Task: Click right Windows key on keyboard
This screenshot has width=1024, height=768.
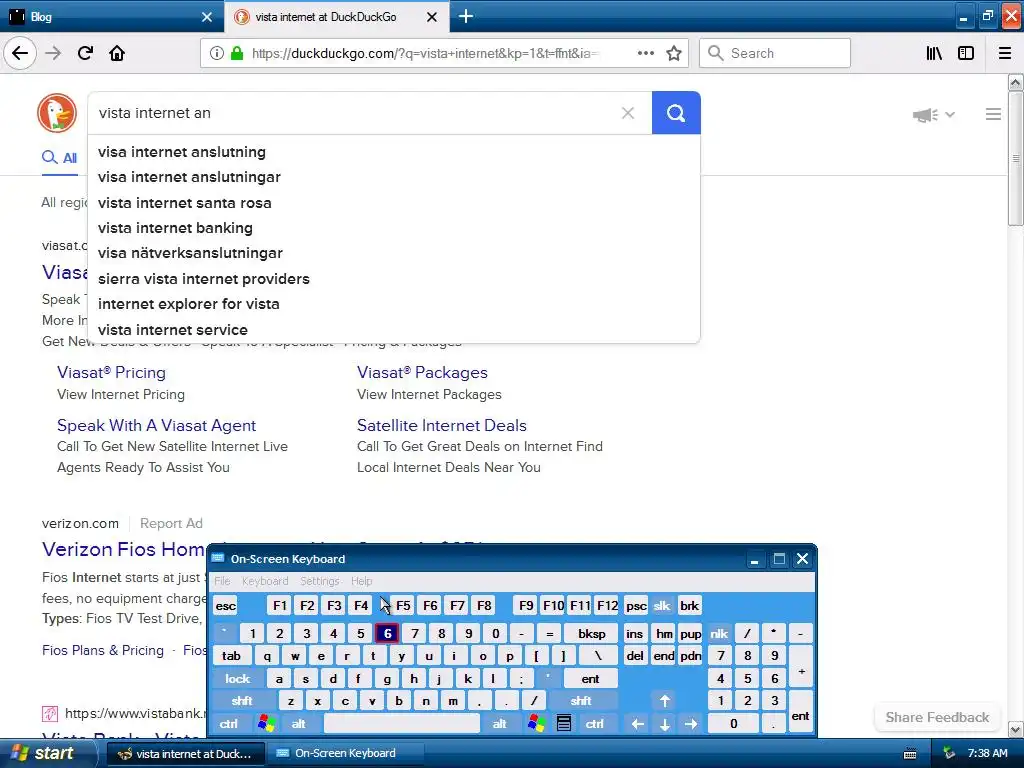Action: (x=536, y=724)
